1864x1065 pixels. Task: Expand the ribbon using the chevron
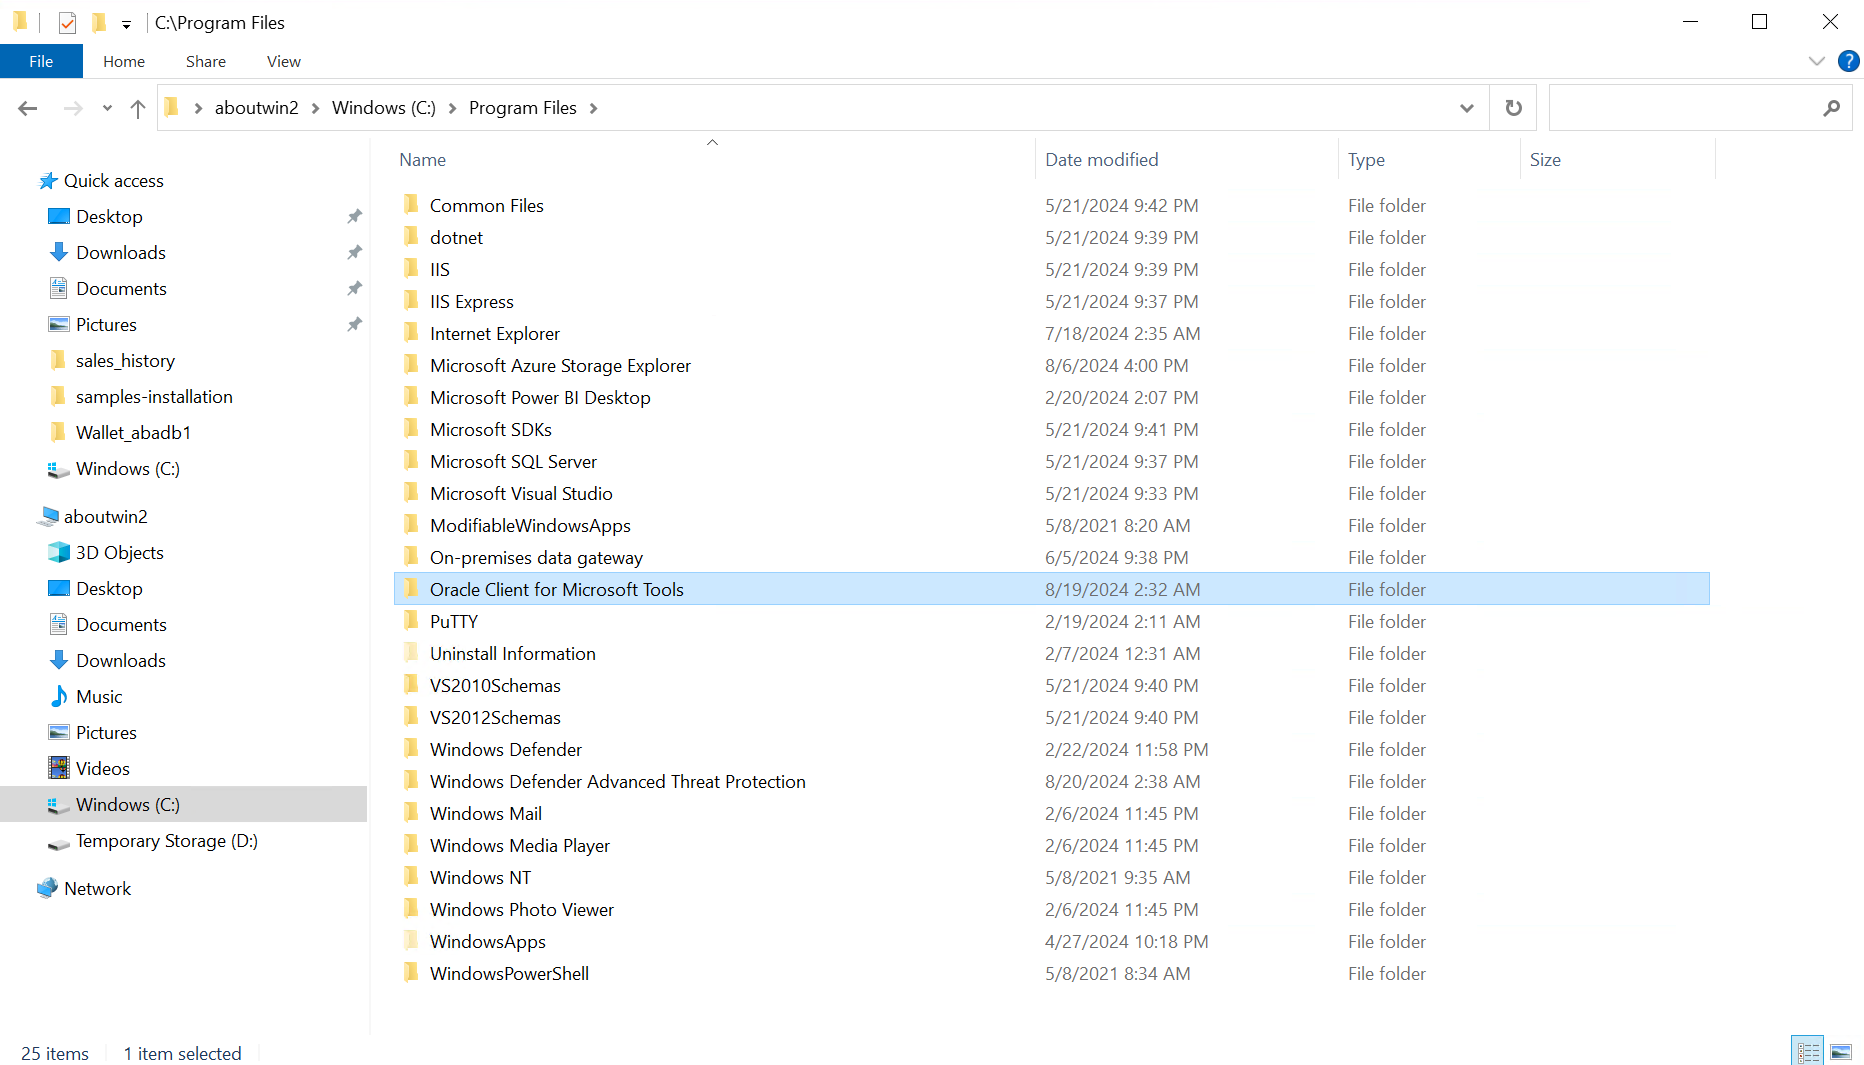tap(1817, 61)
